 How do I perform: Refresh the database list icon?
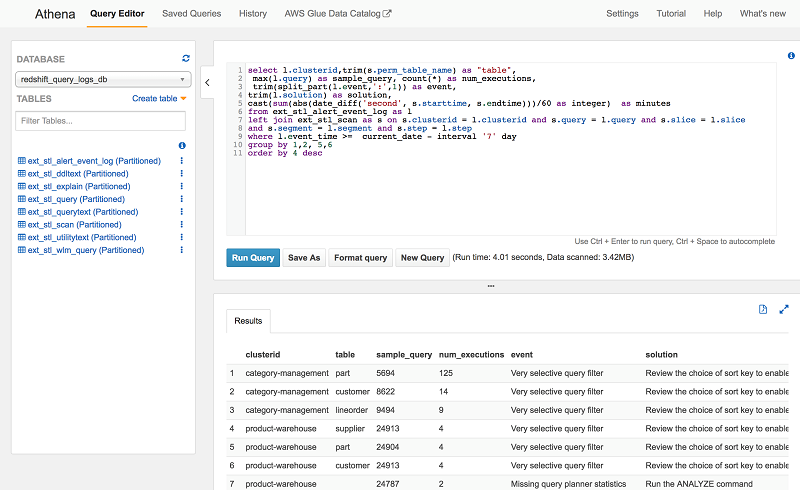[185, 59]
